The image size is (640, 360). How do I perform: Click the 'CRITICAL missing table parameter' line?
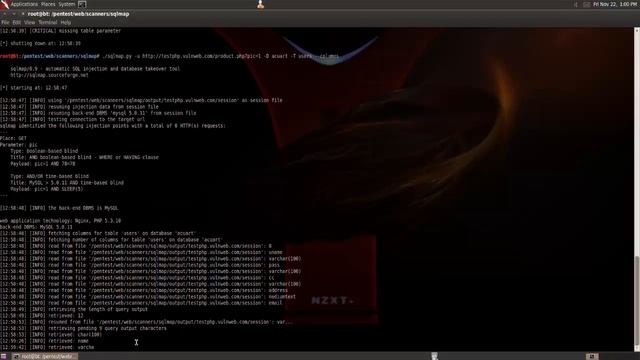[x=60, y=31]
